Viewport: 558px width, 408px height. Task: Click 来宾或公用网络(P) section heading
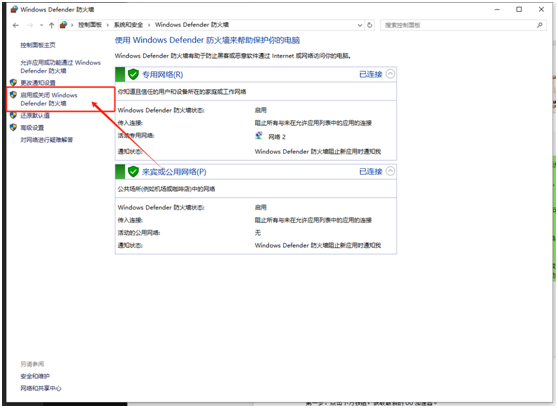tap(174, 172)
